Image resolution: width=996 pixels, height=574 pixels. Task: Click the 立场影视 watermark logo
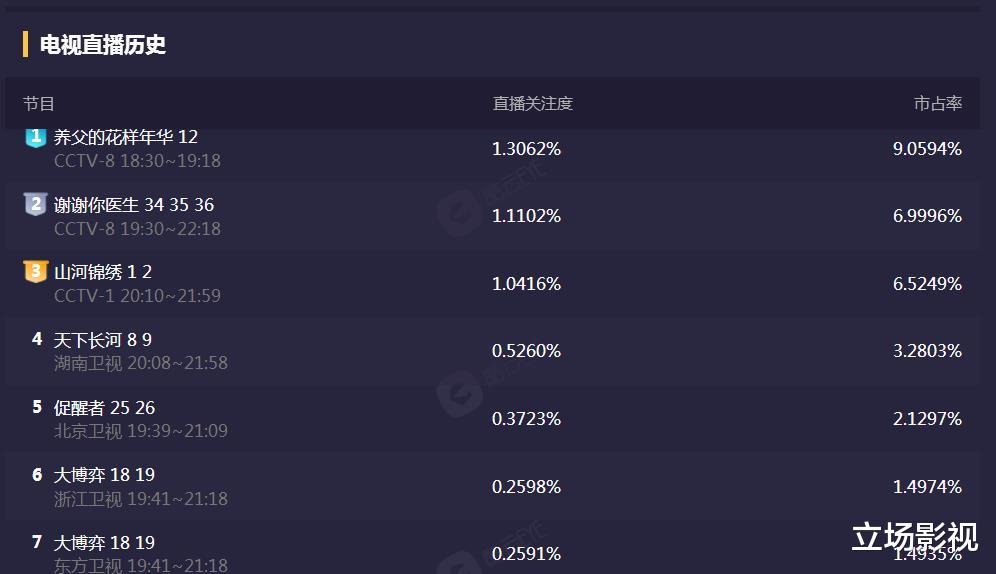coord(914,537)
